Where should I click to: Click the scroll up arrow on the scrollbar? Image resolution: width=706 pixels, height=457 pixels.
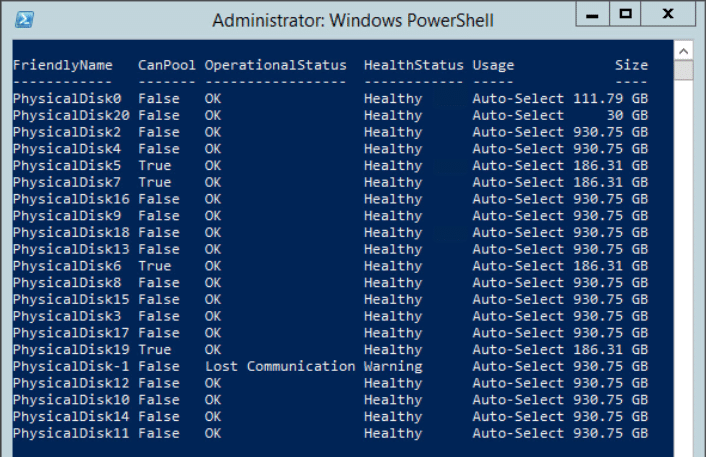[x=683, y=51]
